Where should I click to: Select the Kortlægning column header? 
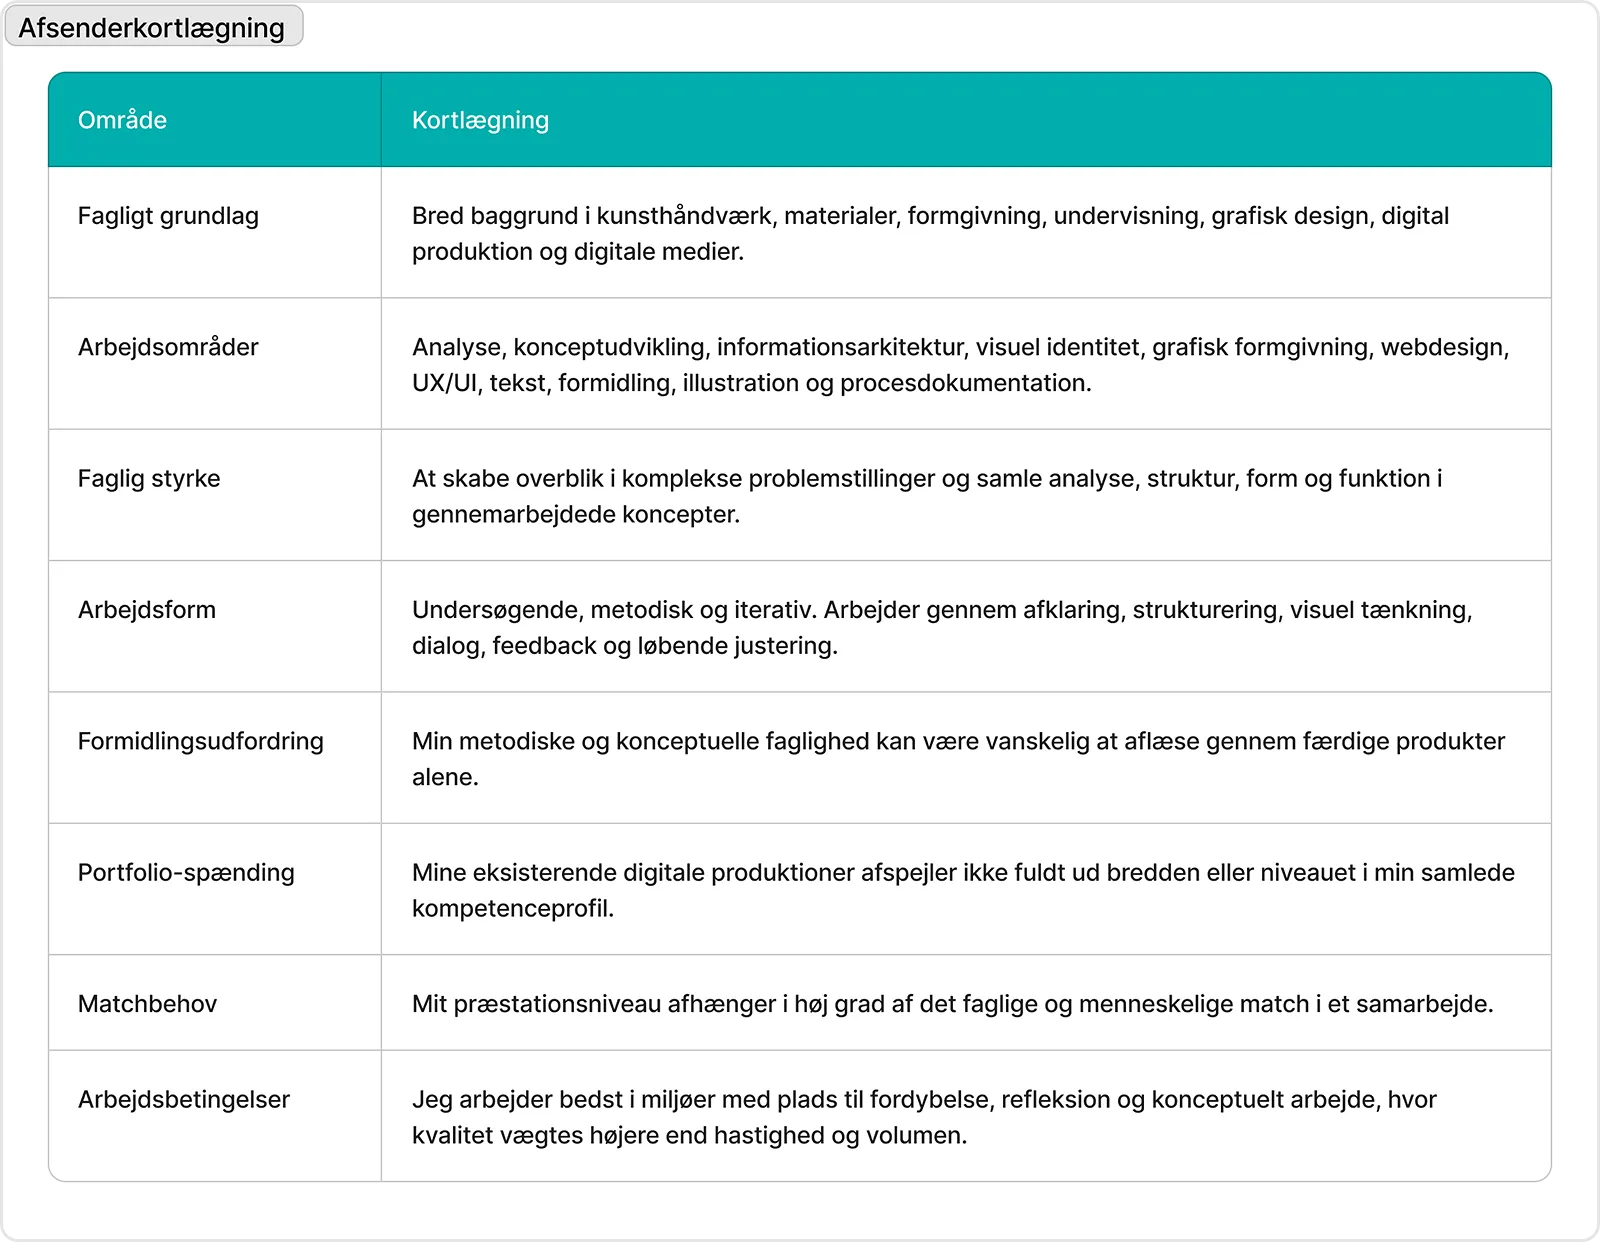point(966,120)
